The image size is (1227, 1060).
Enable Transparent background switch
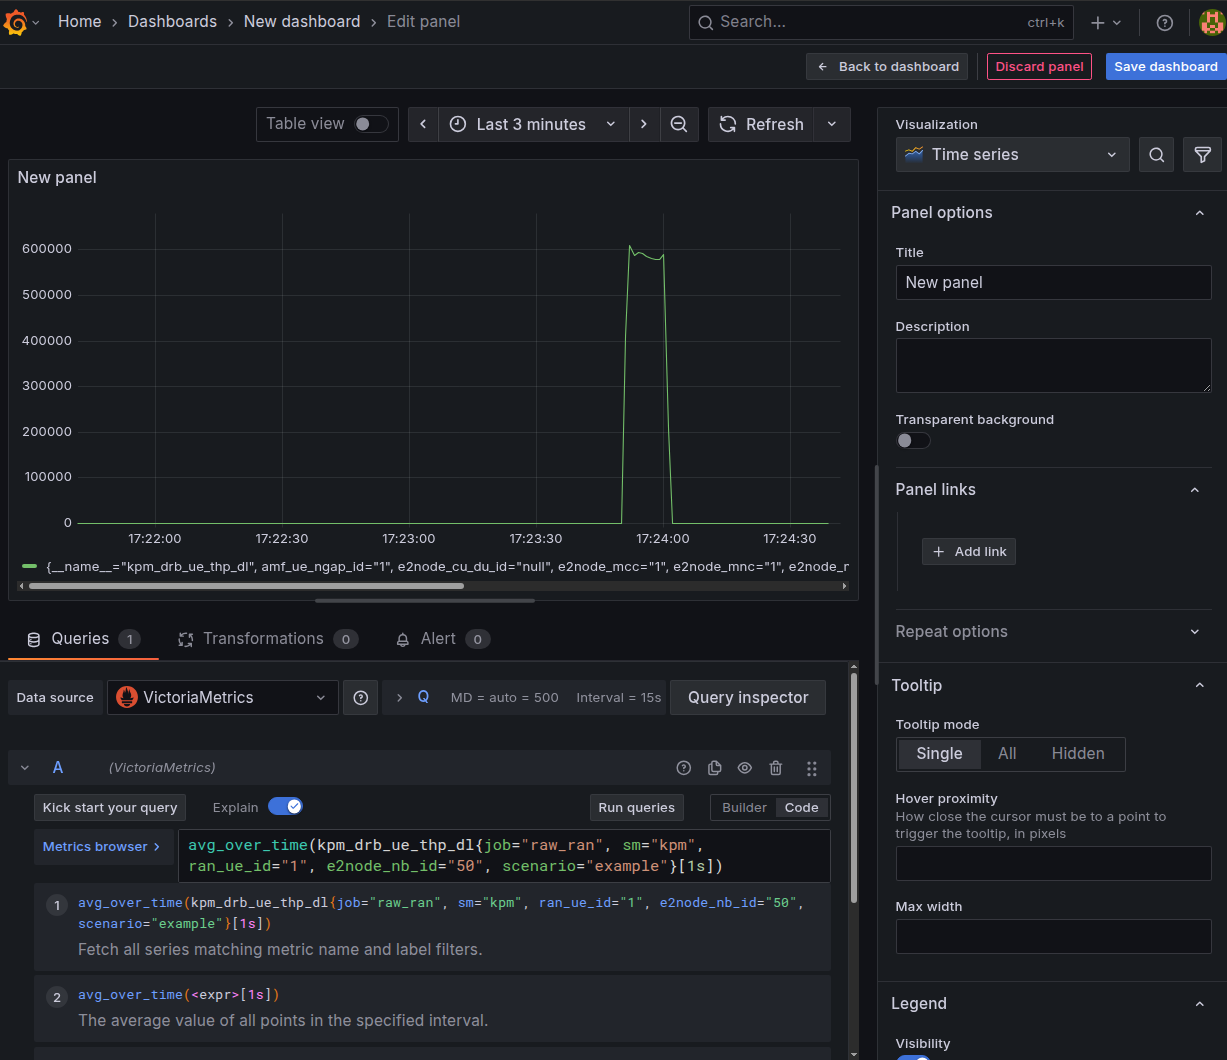click(913, 441)
